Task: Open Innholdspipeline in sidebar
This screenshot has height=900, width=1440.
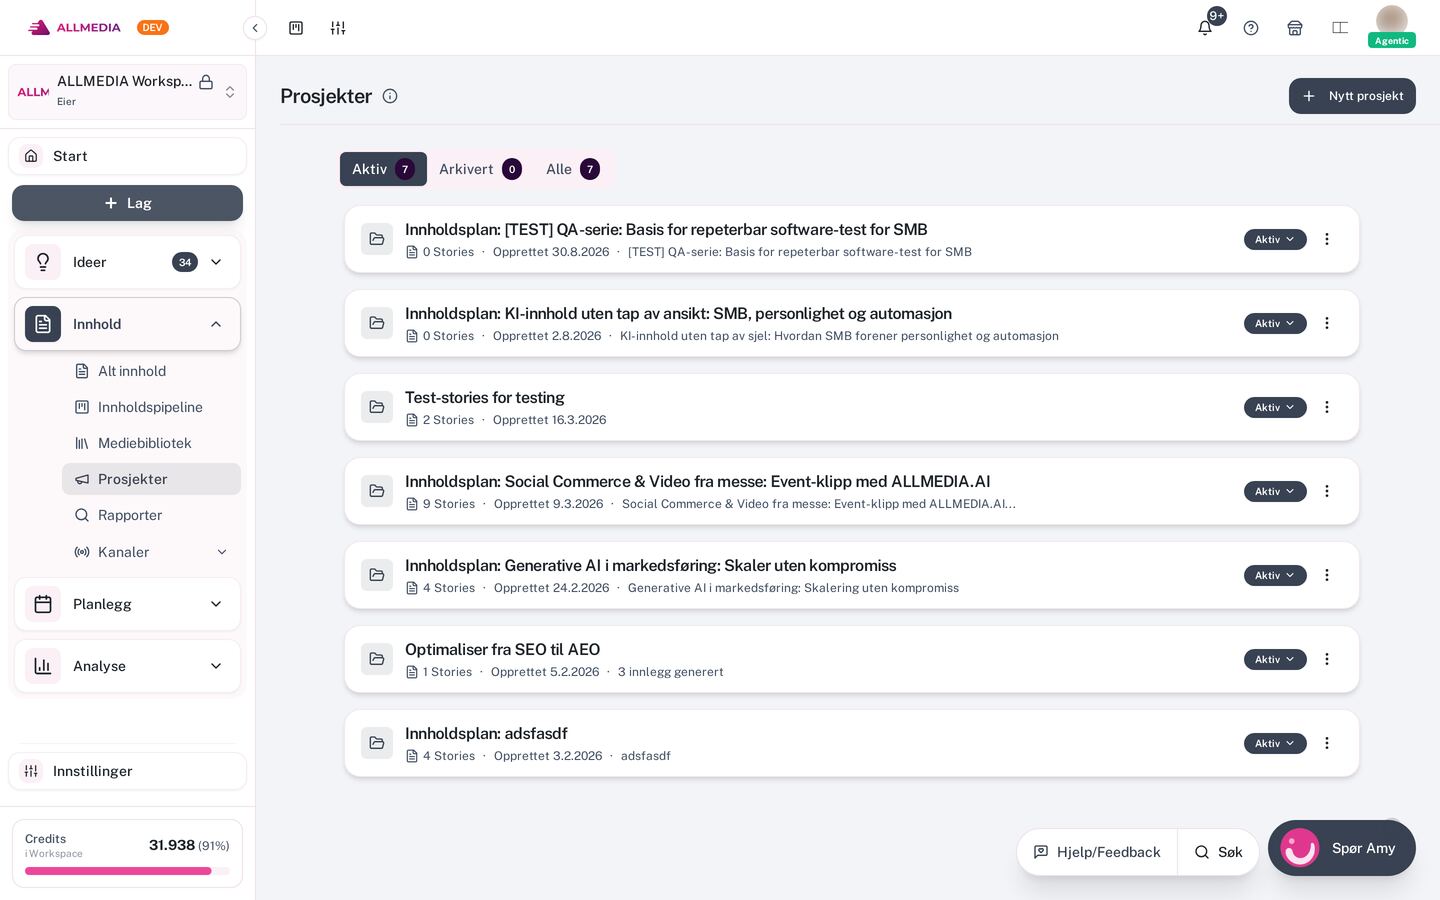Action: 151,407
